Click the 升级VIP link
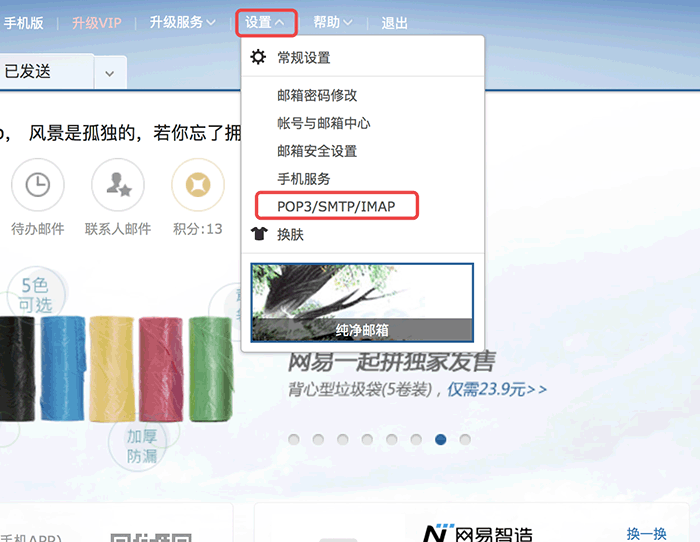 coord(96,23)
